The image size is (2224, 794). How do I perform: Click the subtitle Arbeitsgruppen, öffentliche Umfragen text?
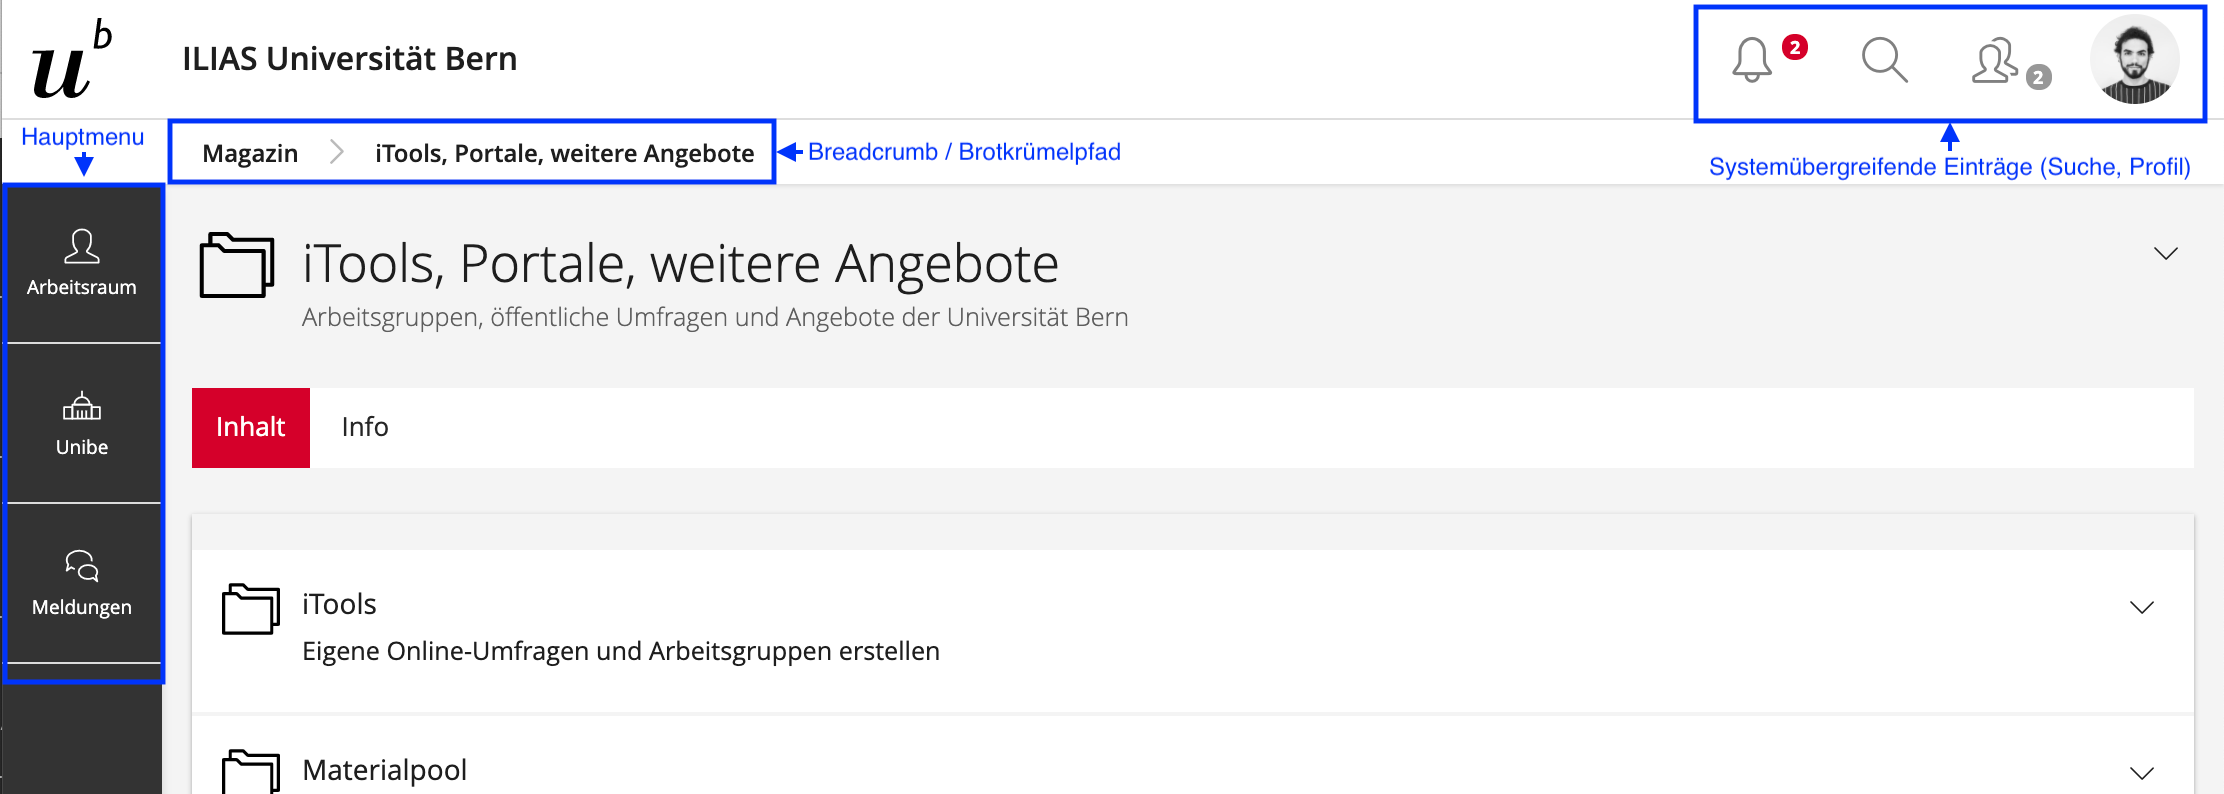click(715, 317)
